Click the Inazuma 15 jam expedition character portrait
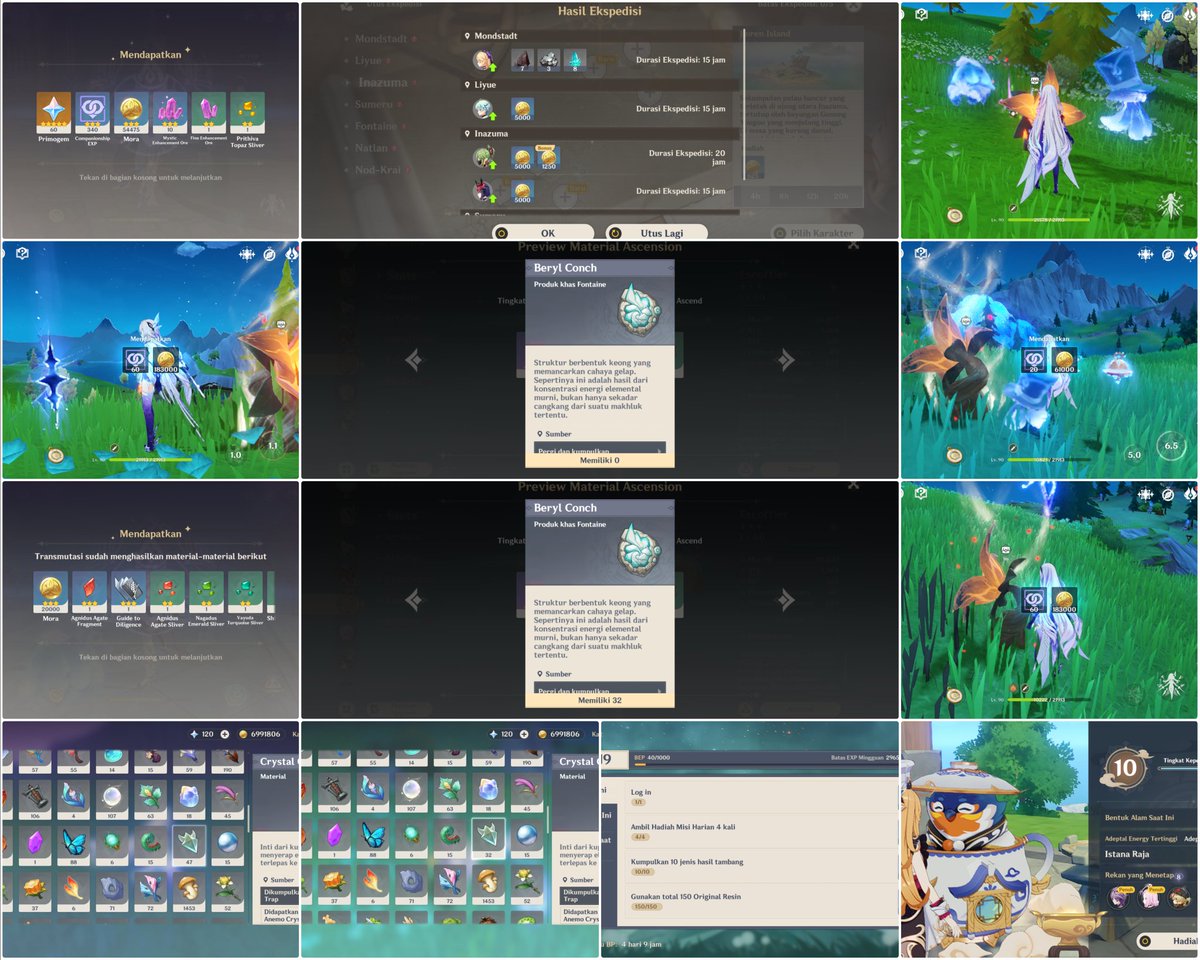 pyautogui.click(x=484, y=191)
